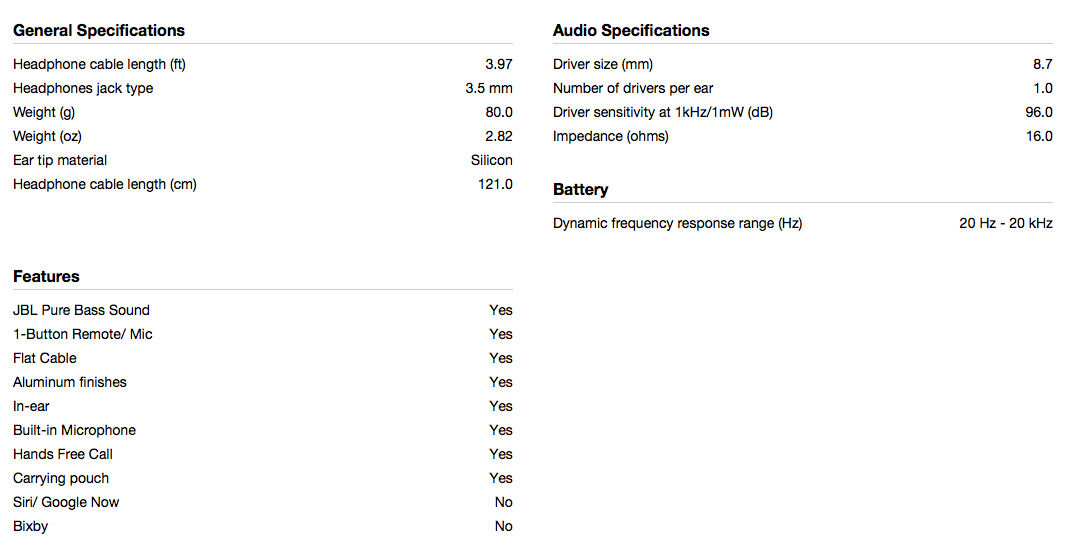
Task: Click the Driver size (mm) label
Action: pos(603,64)
